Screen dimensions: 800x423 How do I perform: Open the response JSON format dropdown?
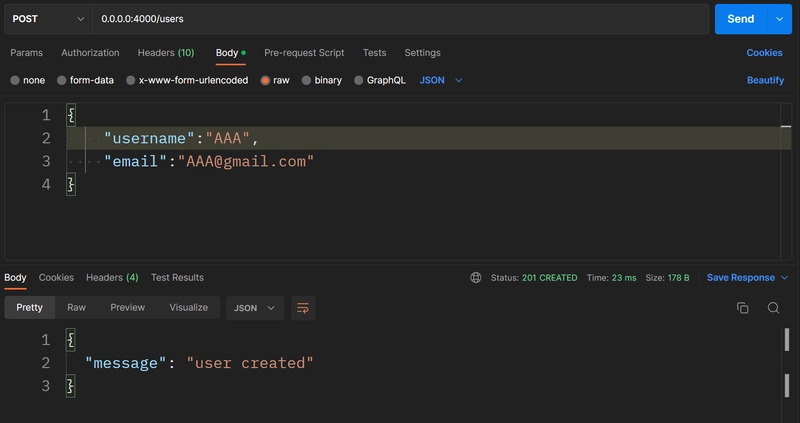(255, 308)
